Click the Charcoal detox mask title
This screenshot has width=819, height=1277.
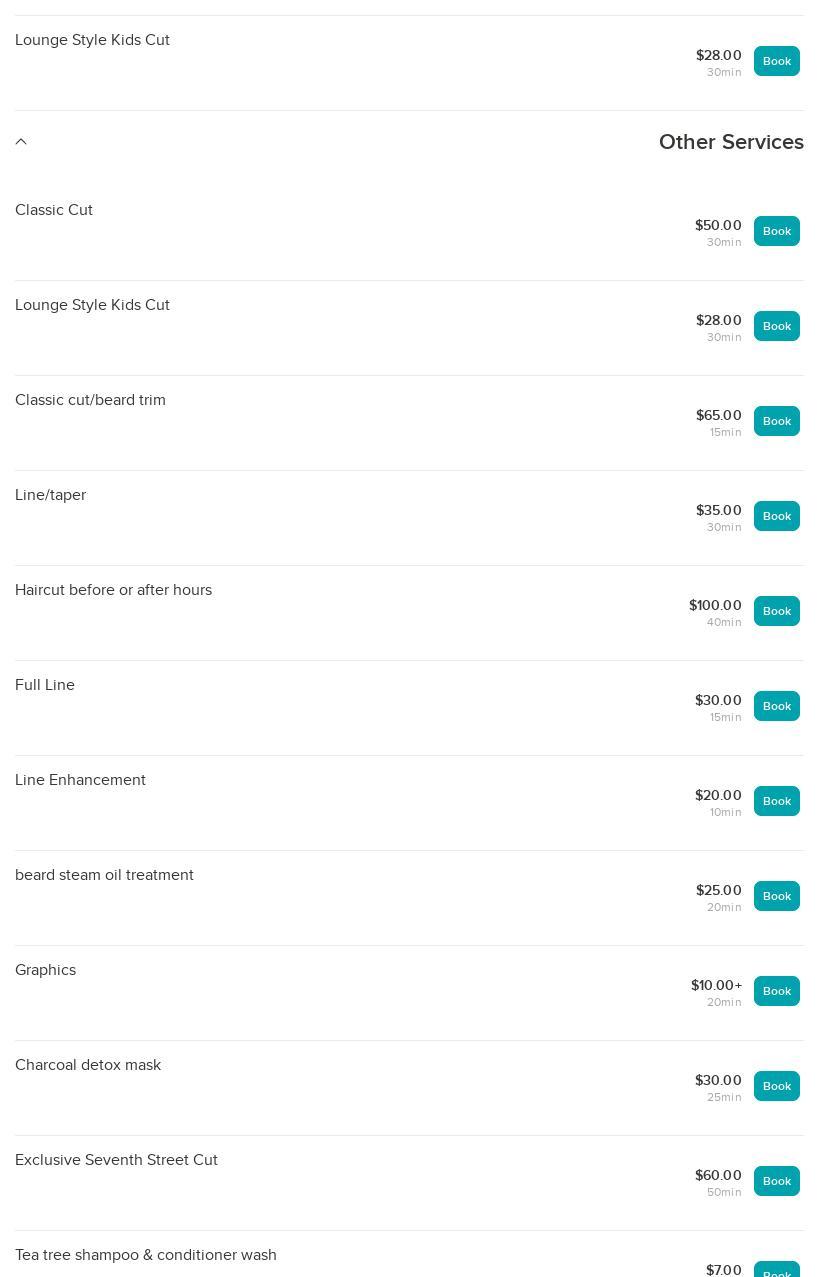(x=88, y=1065)
